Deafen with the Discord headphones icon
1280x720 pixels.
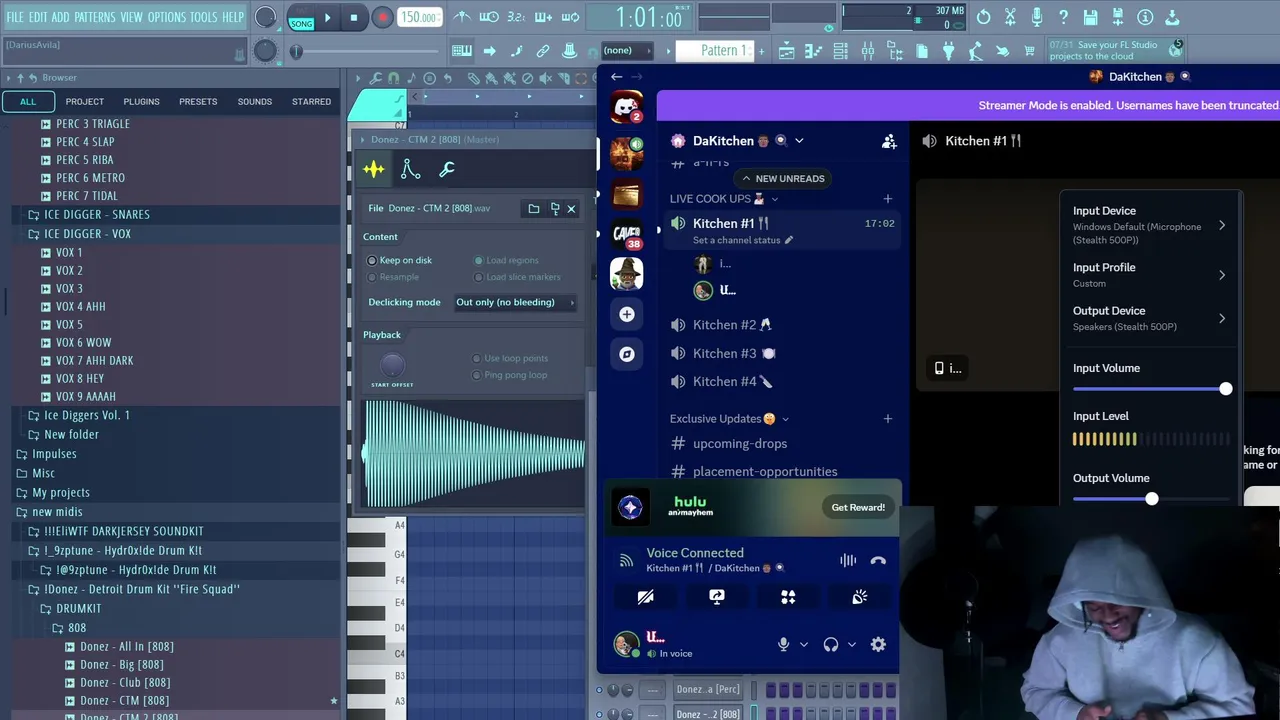[831, 645]
